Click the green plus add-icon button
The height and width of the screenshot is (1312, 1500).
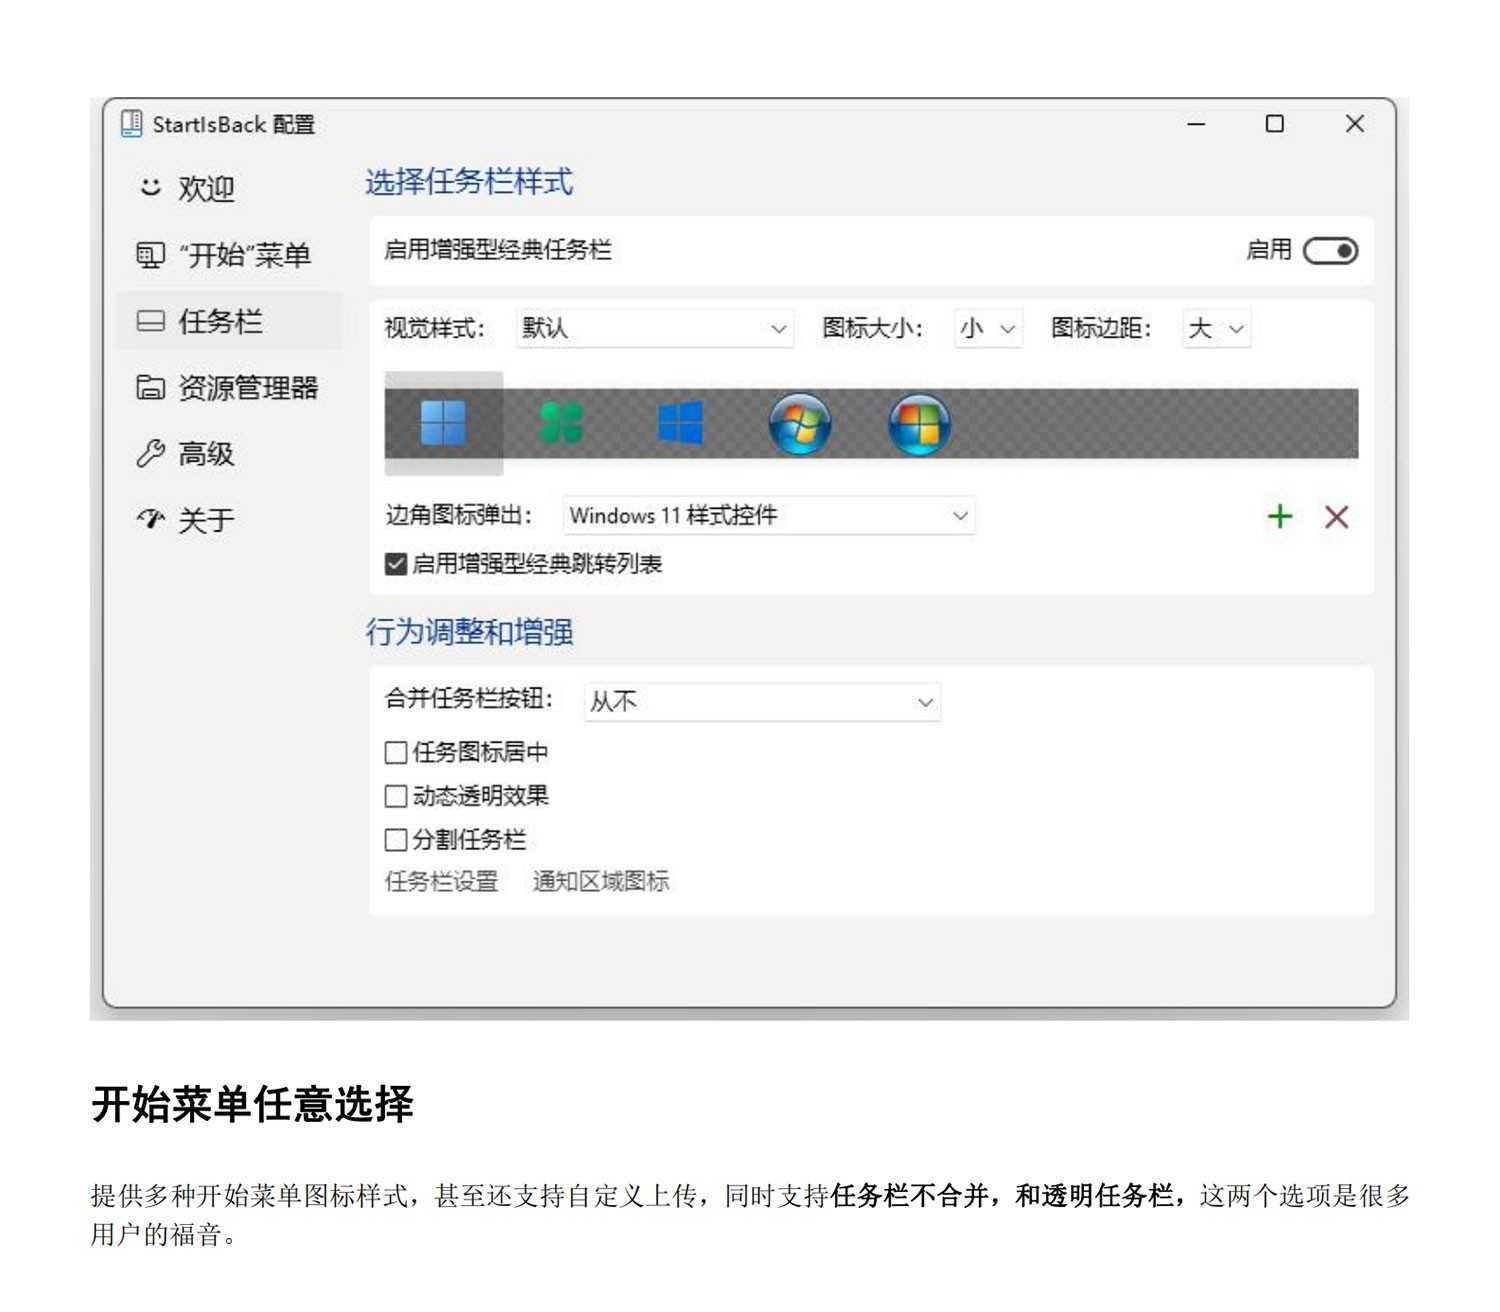click(x=1280, y=517)
